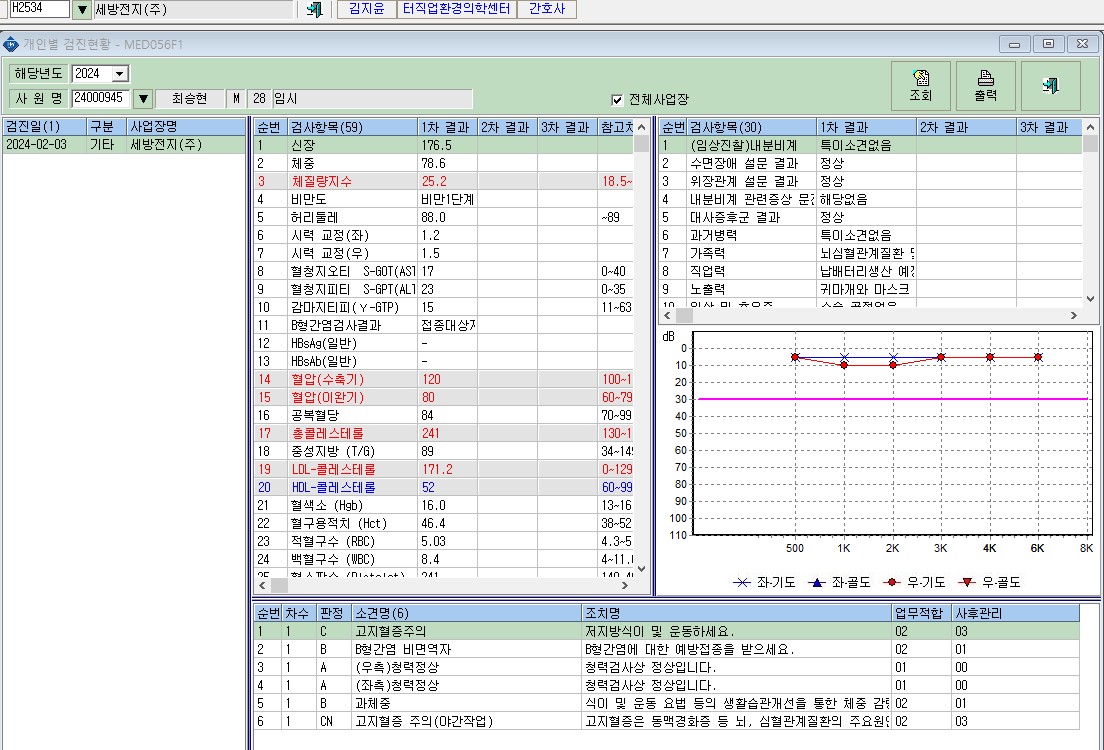Click the 출력 print button icon
1104x750 pixels.
point(986,77)
